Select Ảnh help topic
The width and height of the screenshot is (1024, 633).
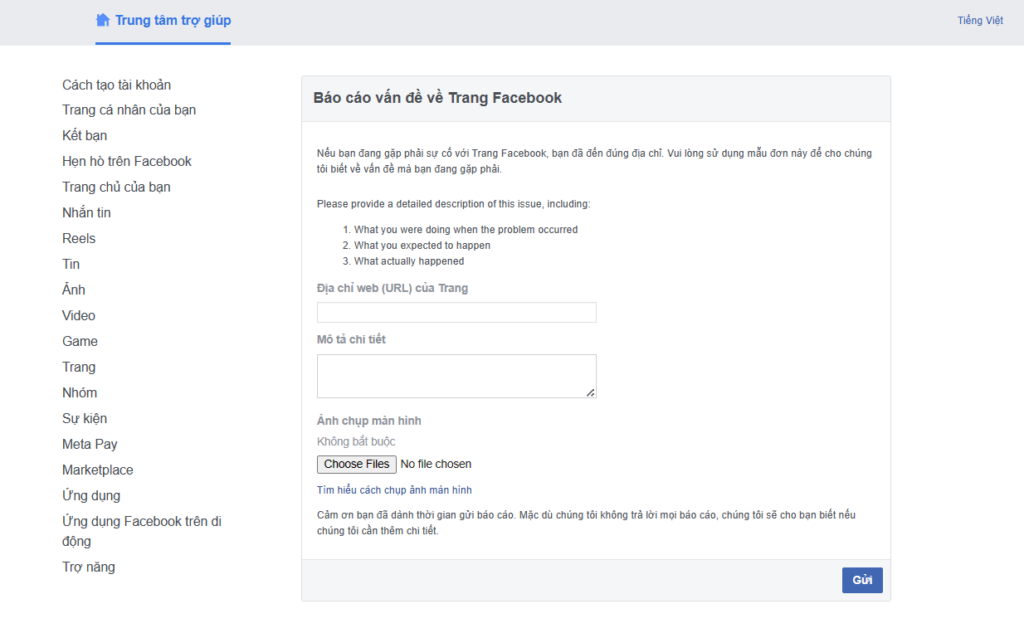(73, 289)
